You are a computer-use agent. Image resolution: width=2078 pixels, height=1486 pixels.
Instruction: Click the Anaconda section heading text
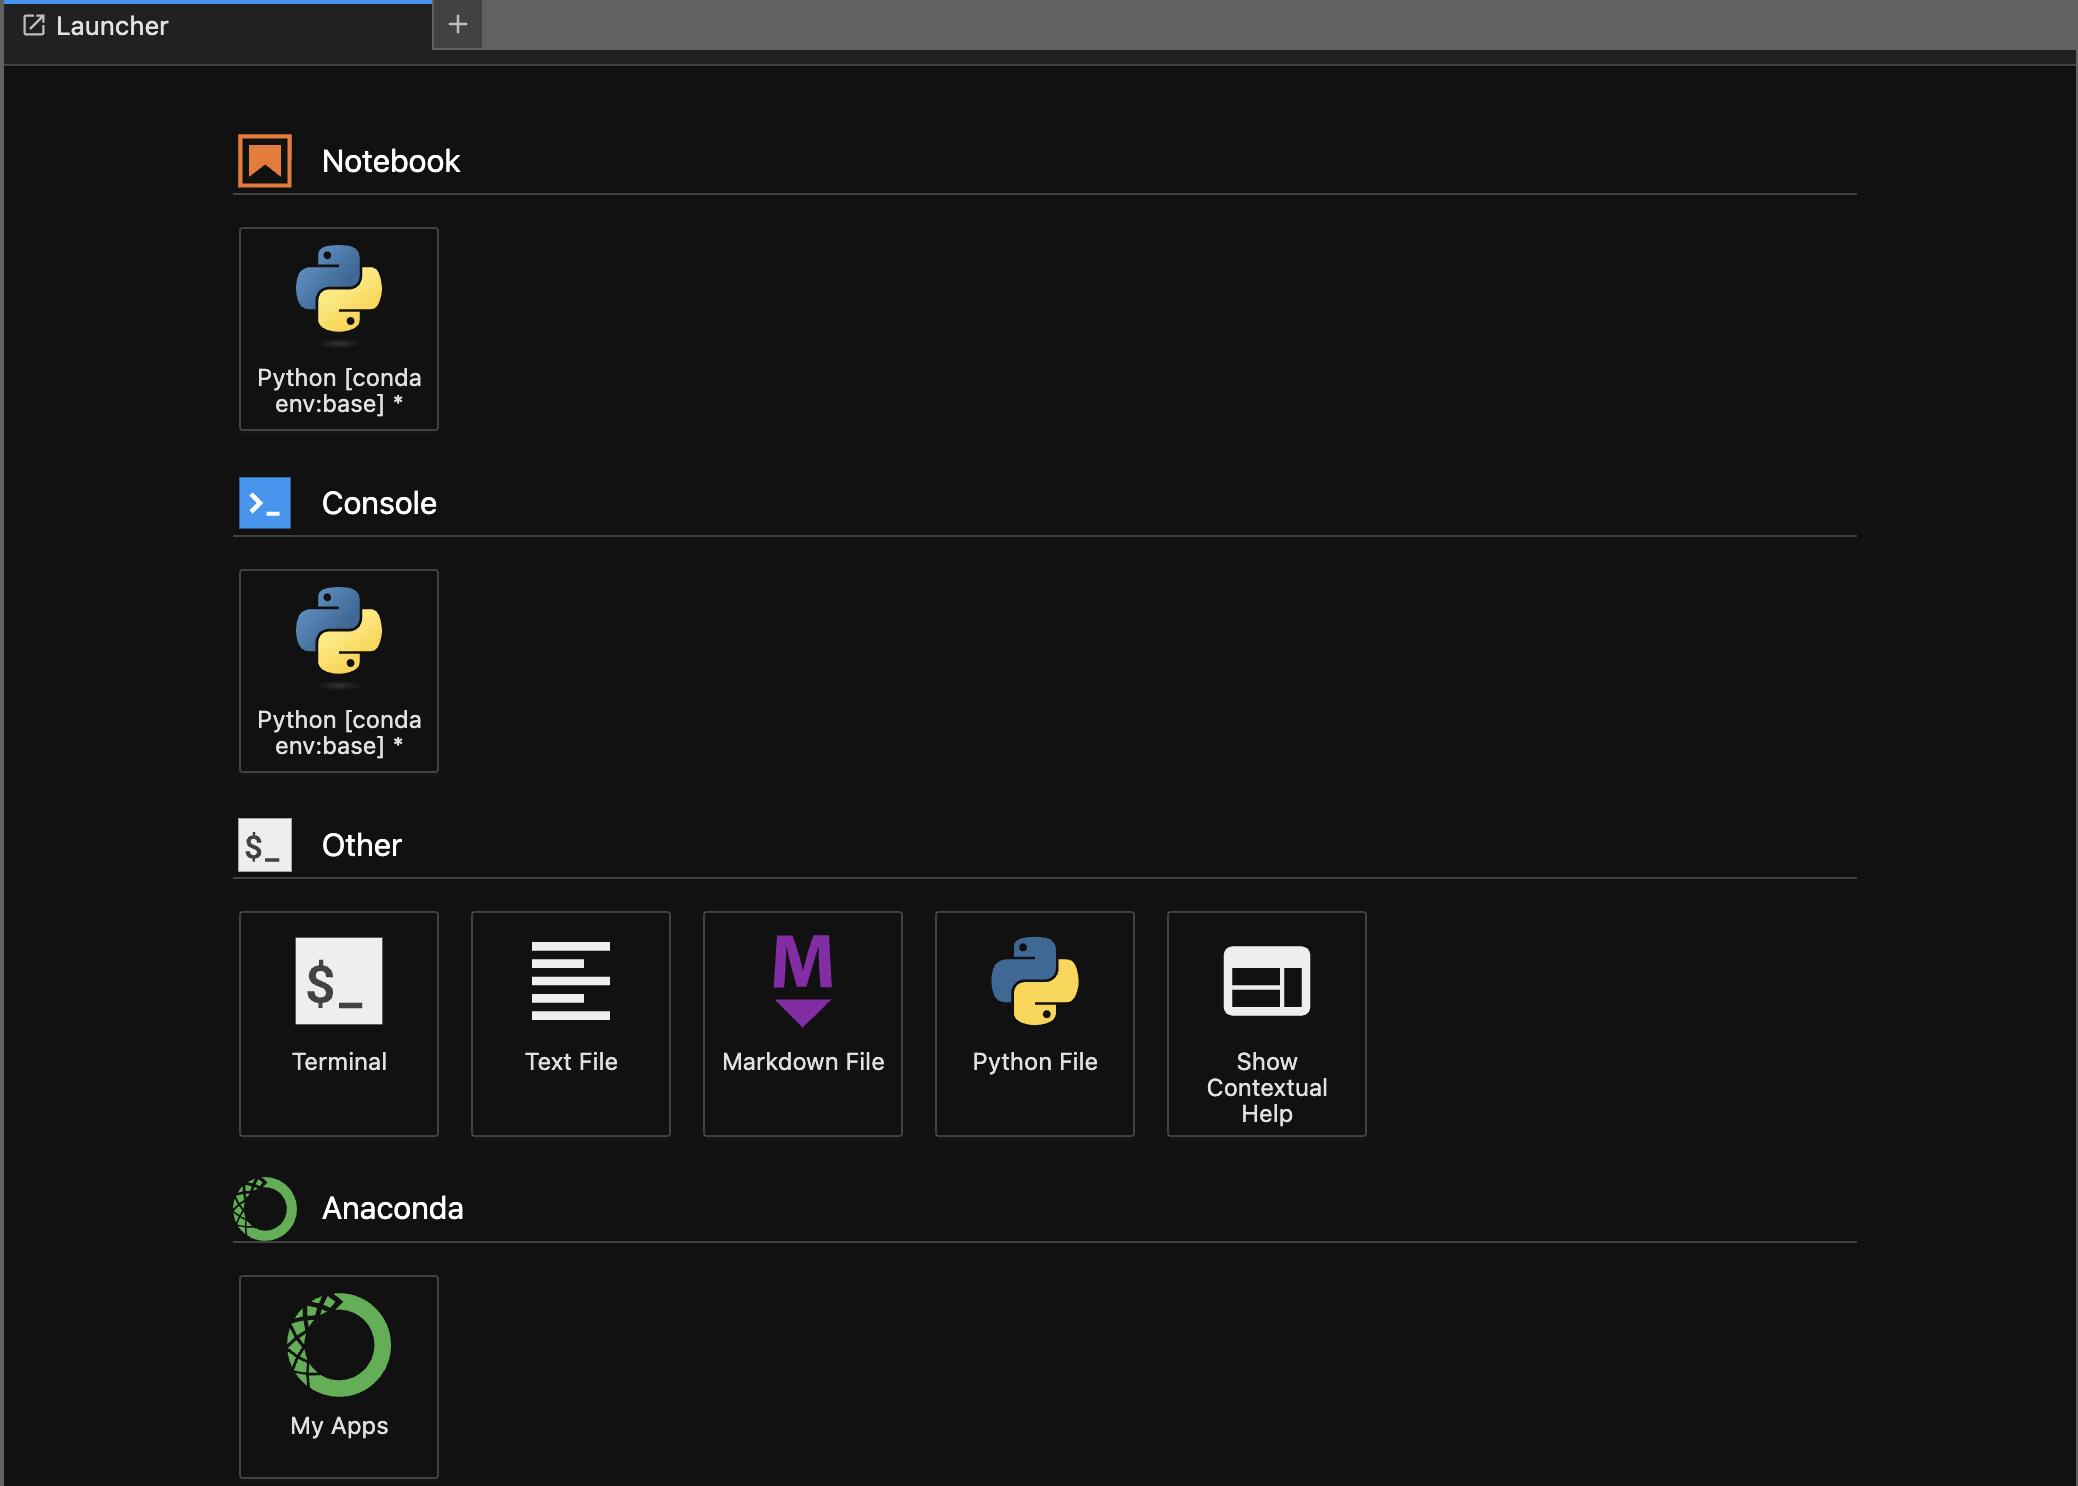coord(392,1208)
